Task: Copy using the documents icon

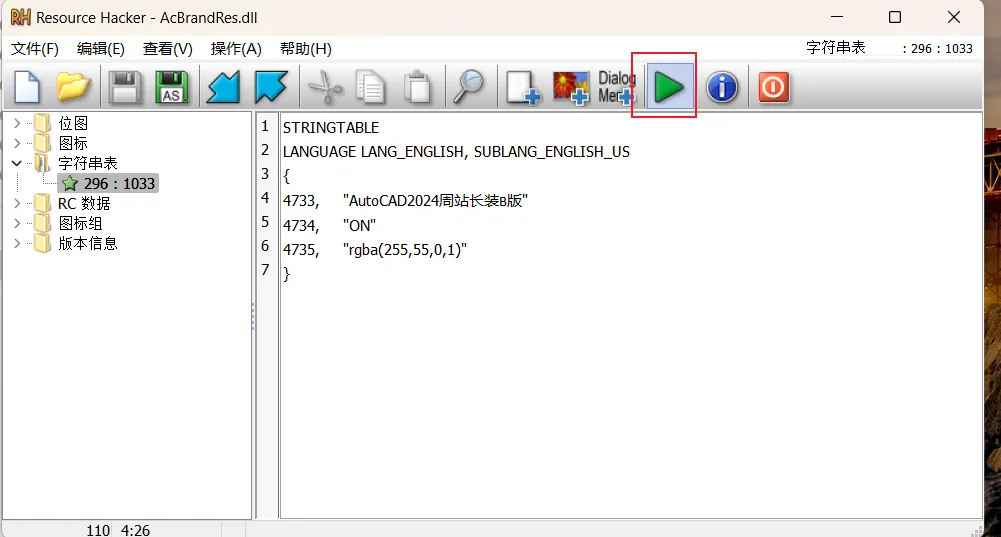Action: (x=371, y=87)
